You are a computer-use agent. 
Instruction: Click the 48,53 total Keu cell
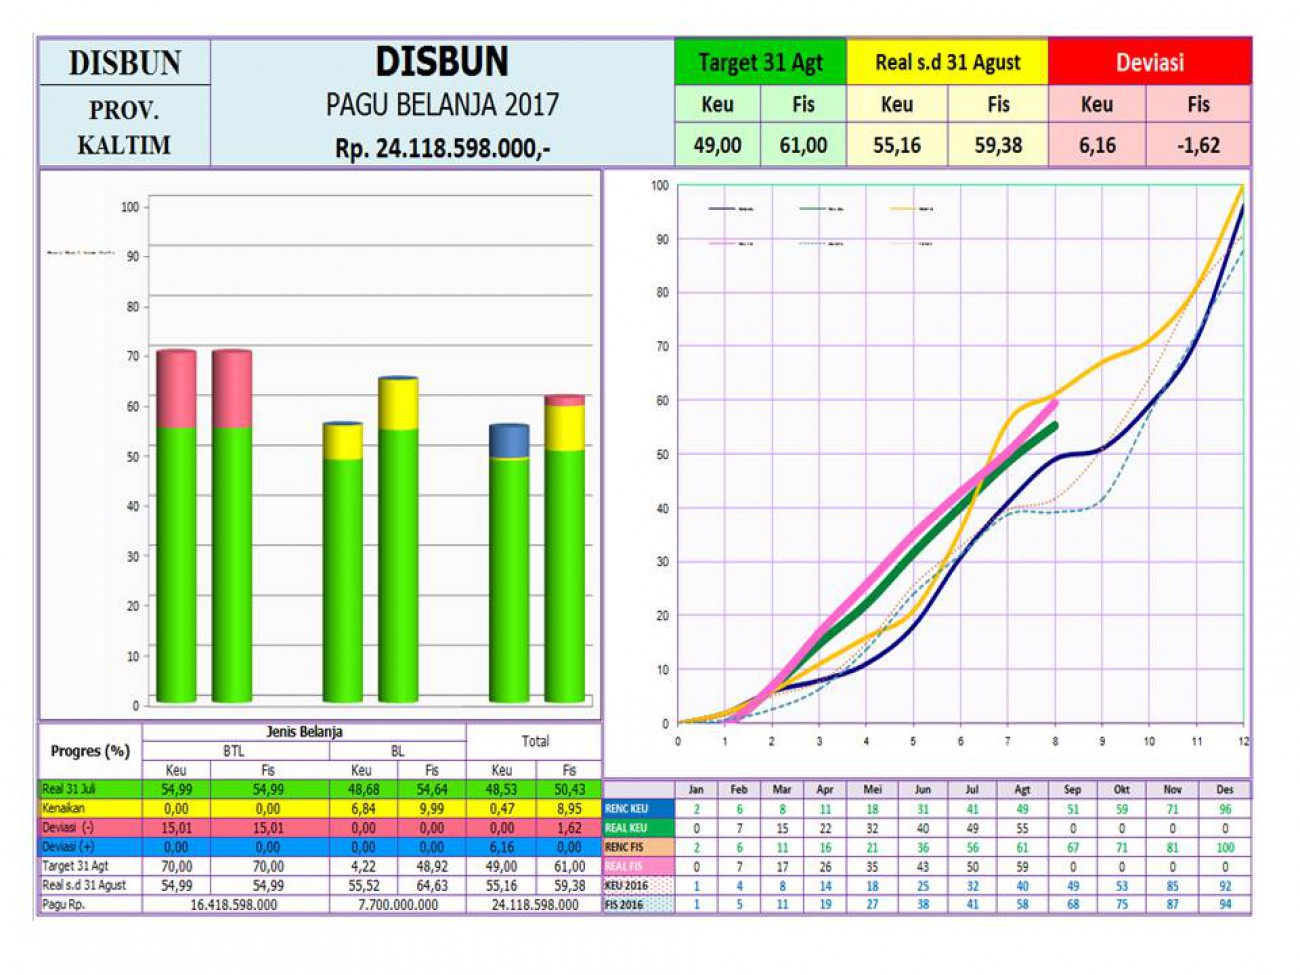501,789
